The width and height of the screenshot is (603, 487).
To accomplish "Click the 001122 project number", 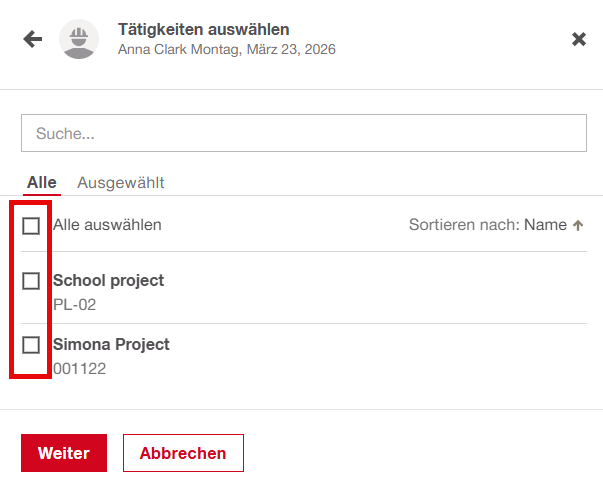I will [79, 368].
